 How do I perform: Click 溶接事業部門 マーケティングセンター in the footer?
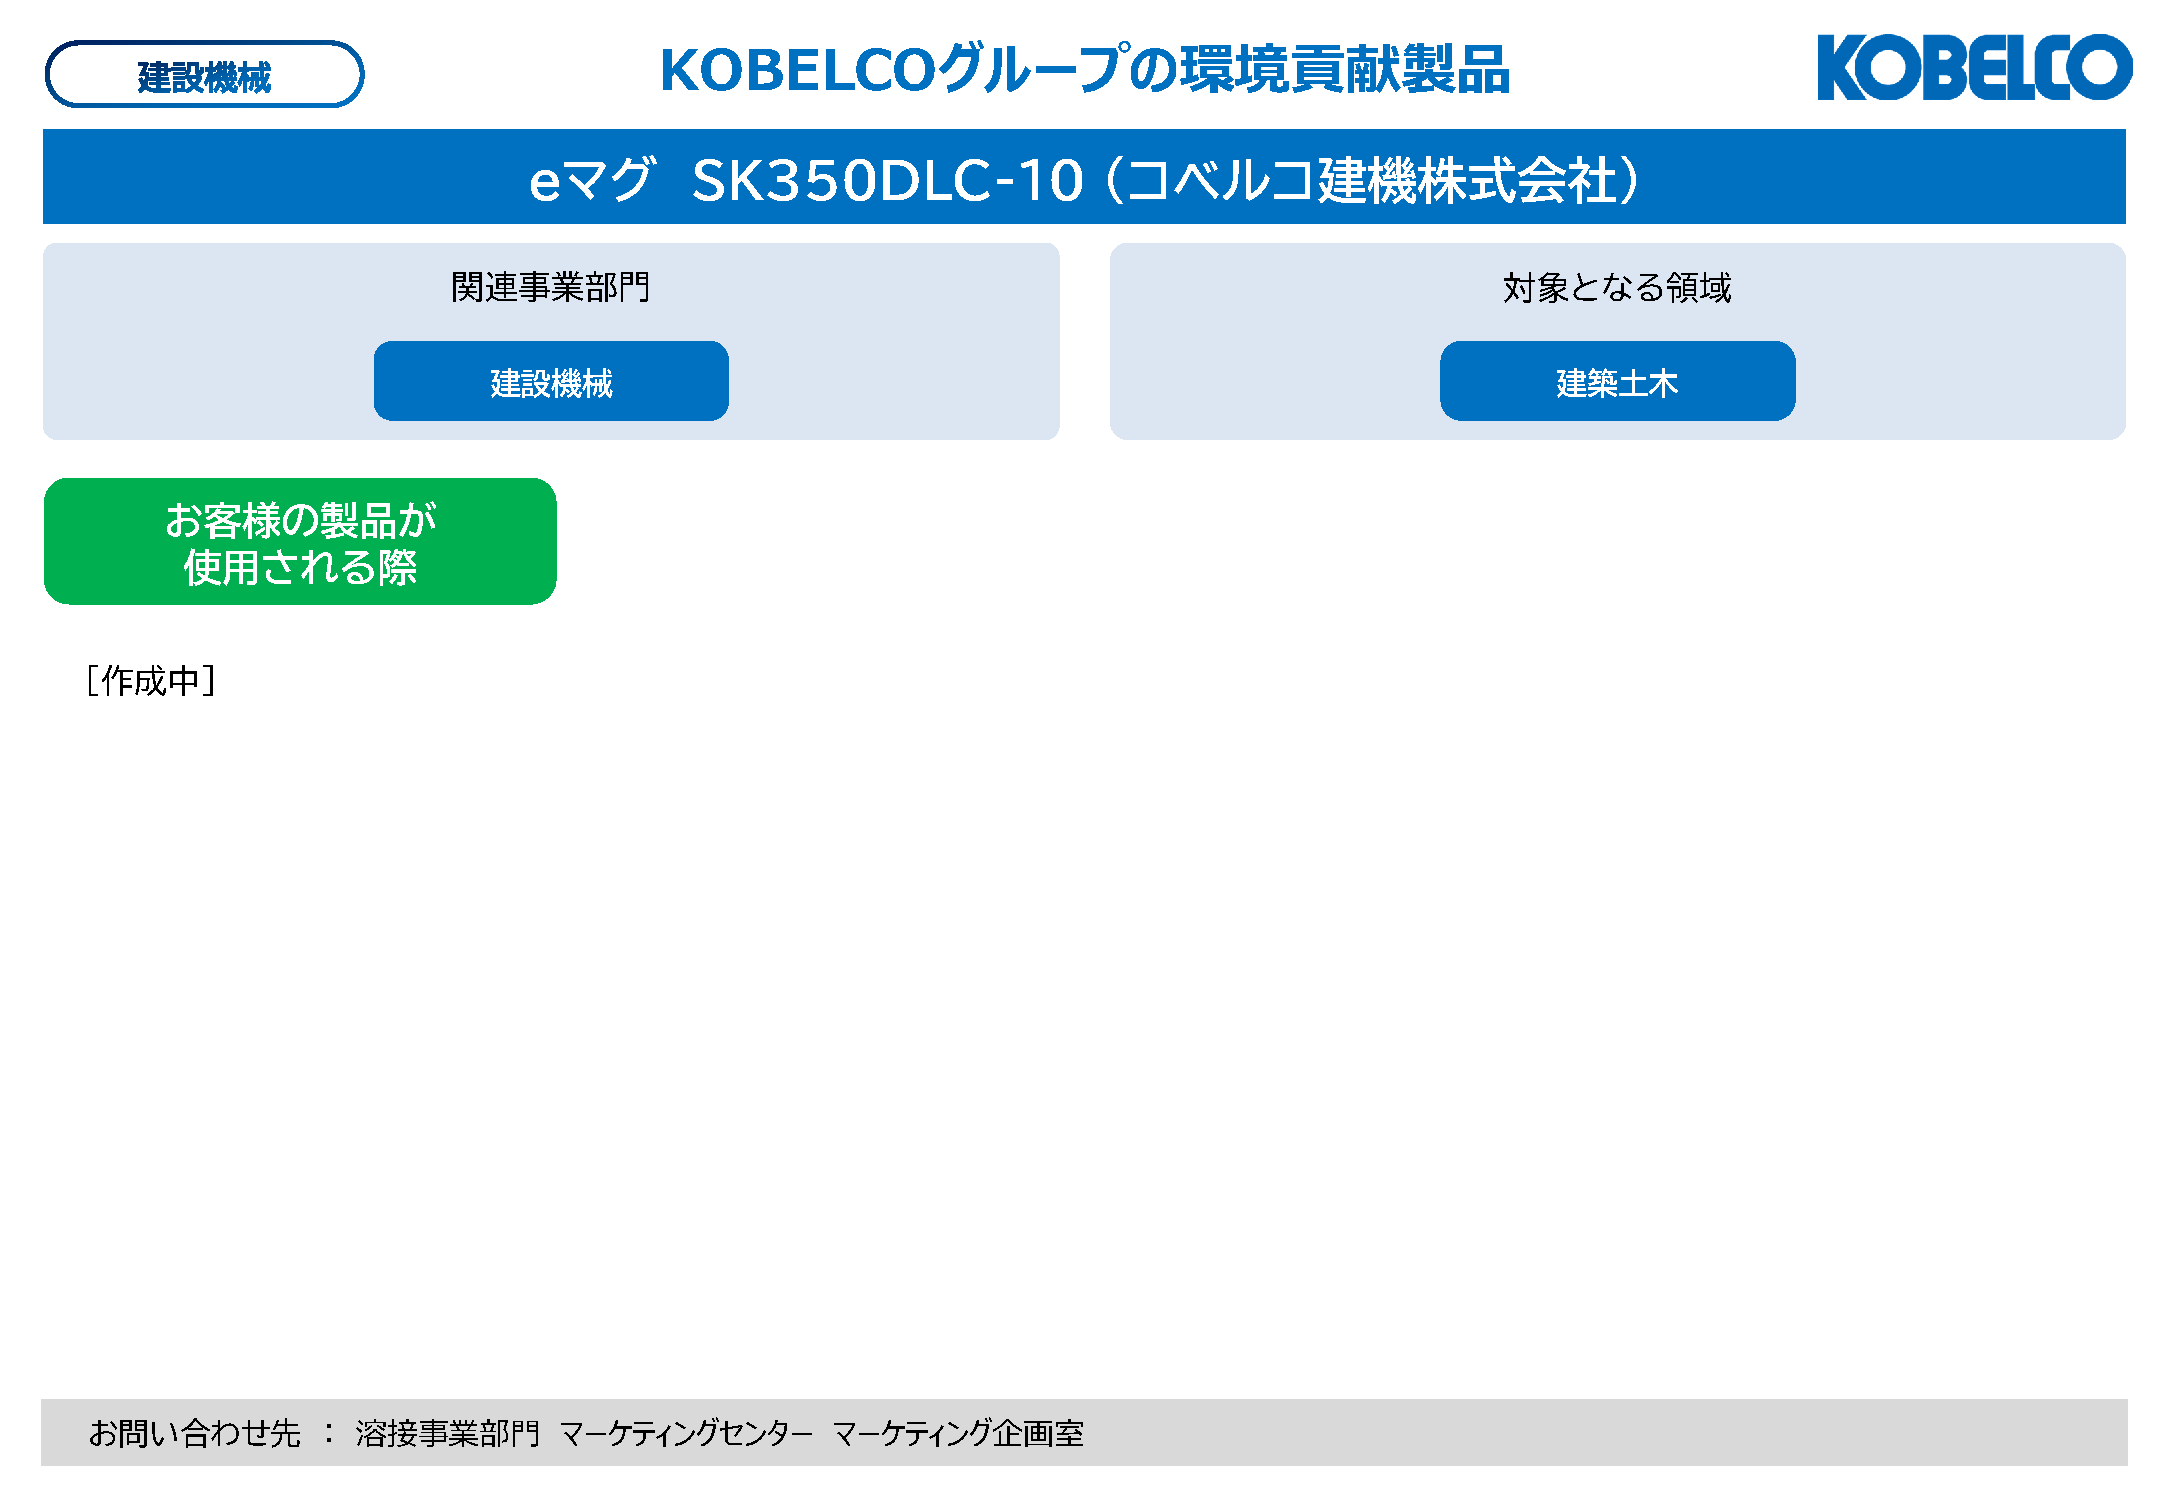(x=584, y=1433)
